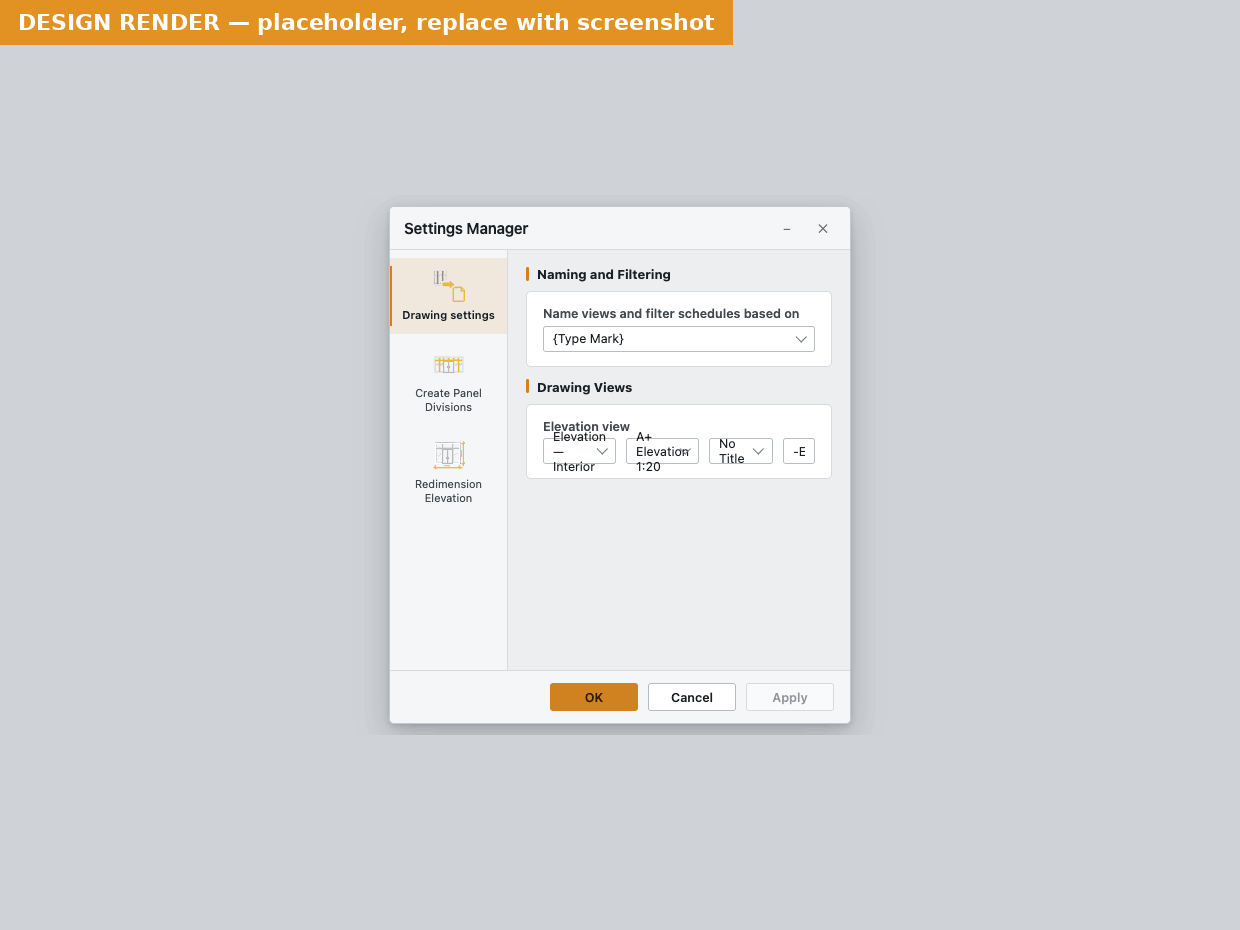The image size is (1240, 930).
Task: Click the Naming and Filtering heading
Action: 604,274
